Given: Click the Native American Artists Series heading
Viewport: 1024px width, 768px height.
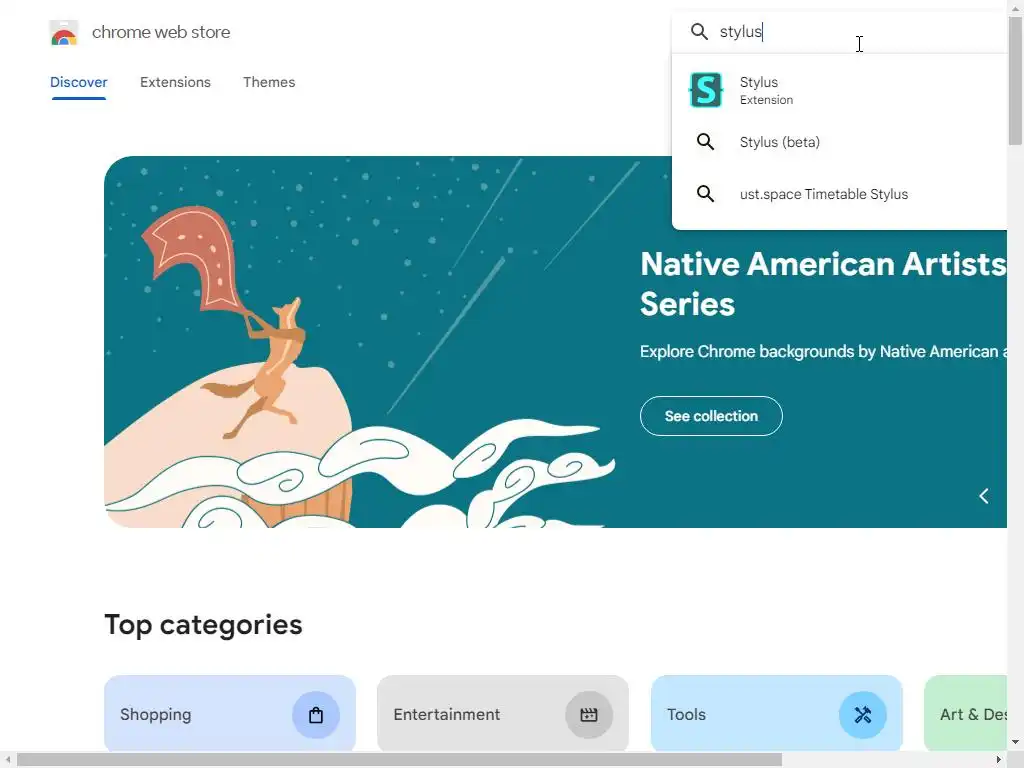Looking at the screenshot, I should coord(823,284).
